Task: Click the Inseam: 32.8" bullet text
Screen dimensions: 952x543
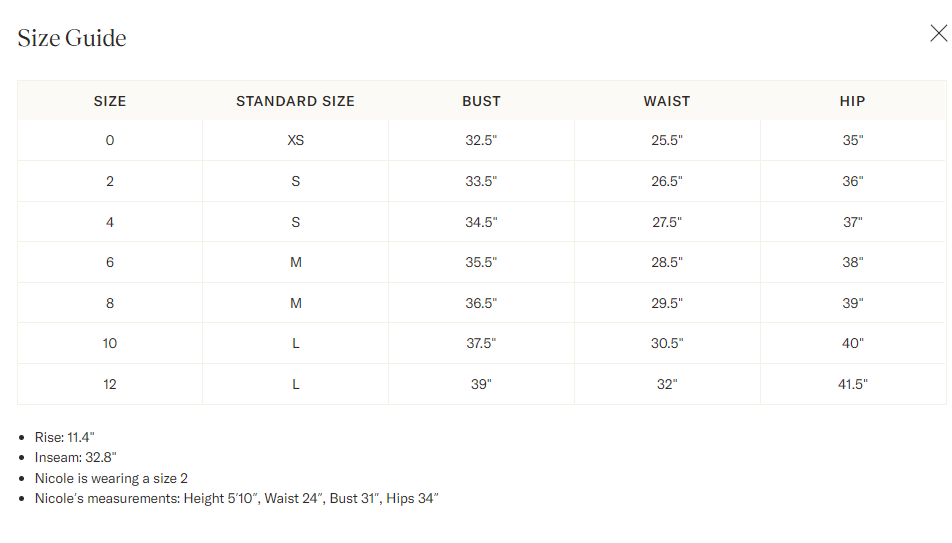Action: (75, 457)
